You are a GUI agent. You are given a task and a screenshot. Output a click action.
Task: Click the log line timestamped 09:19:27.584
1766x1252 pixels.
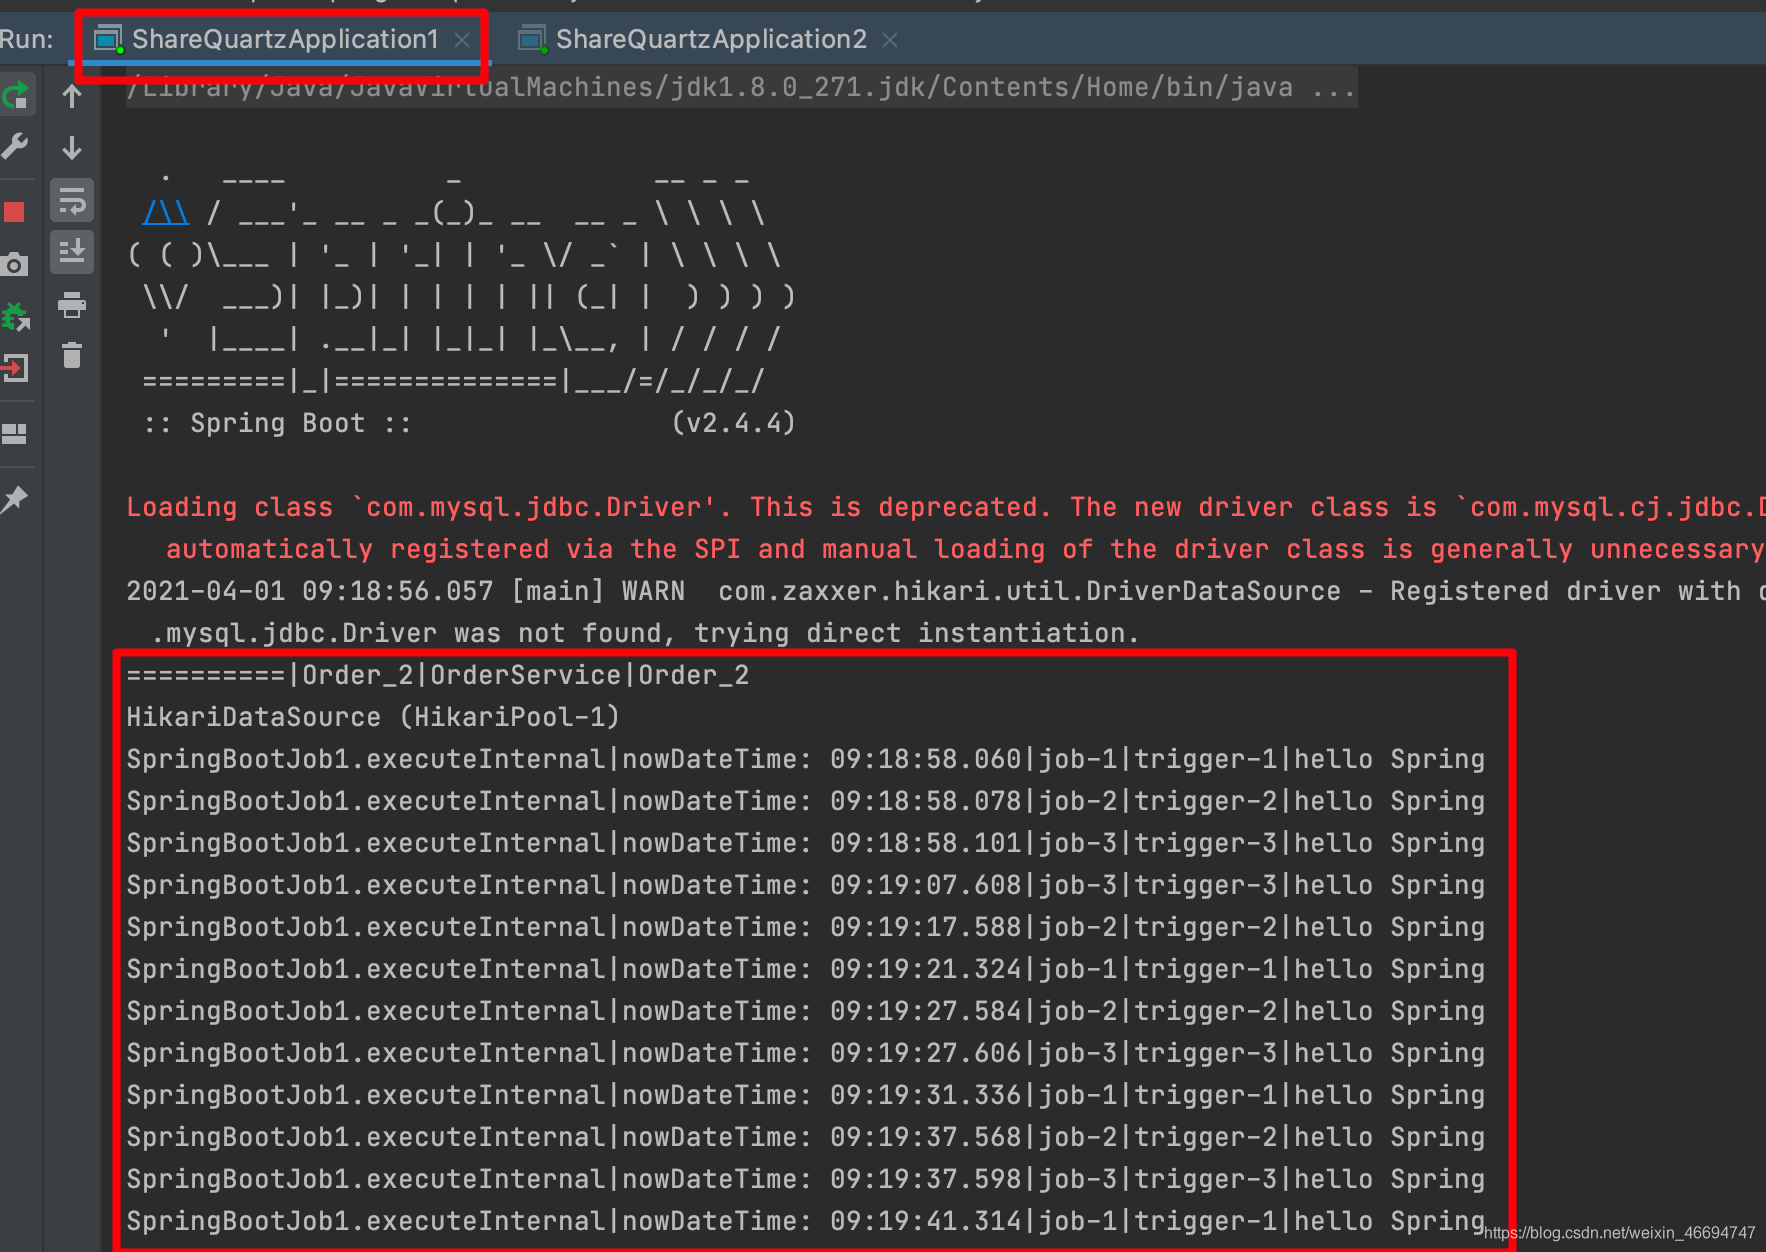pos(805,1011)
